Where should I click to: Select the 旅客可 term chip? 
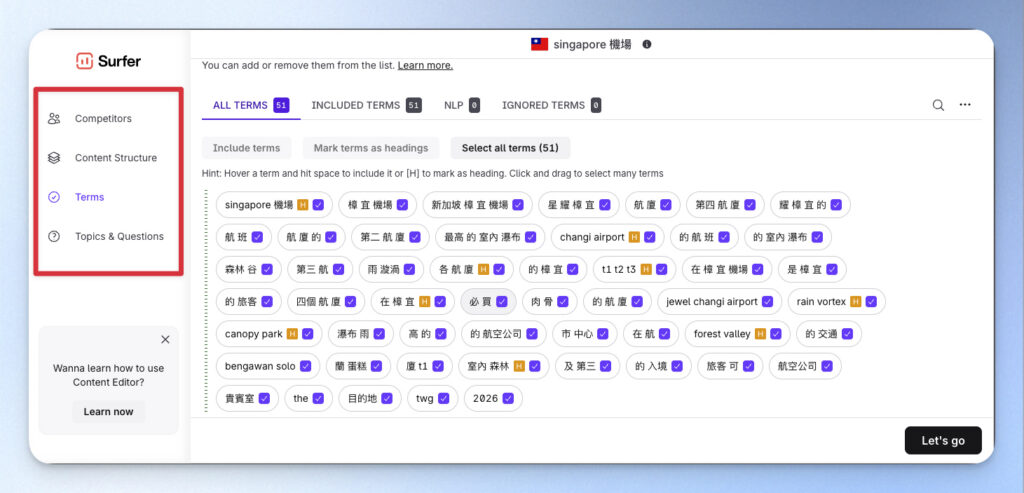tap(730, 366)
